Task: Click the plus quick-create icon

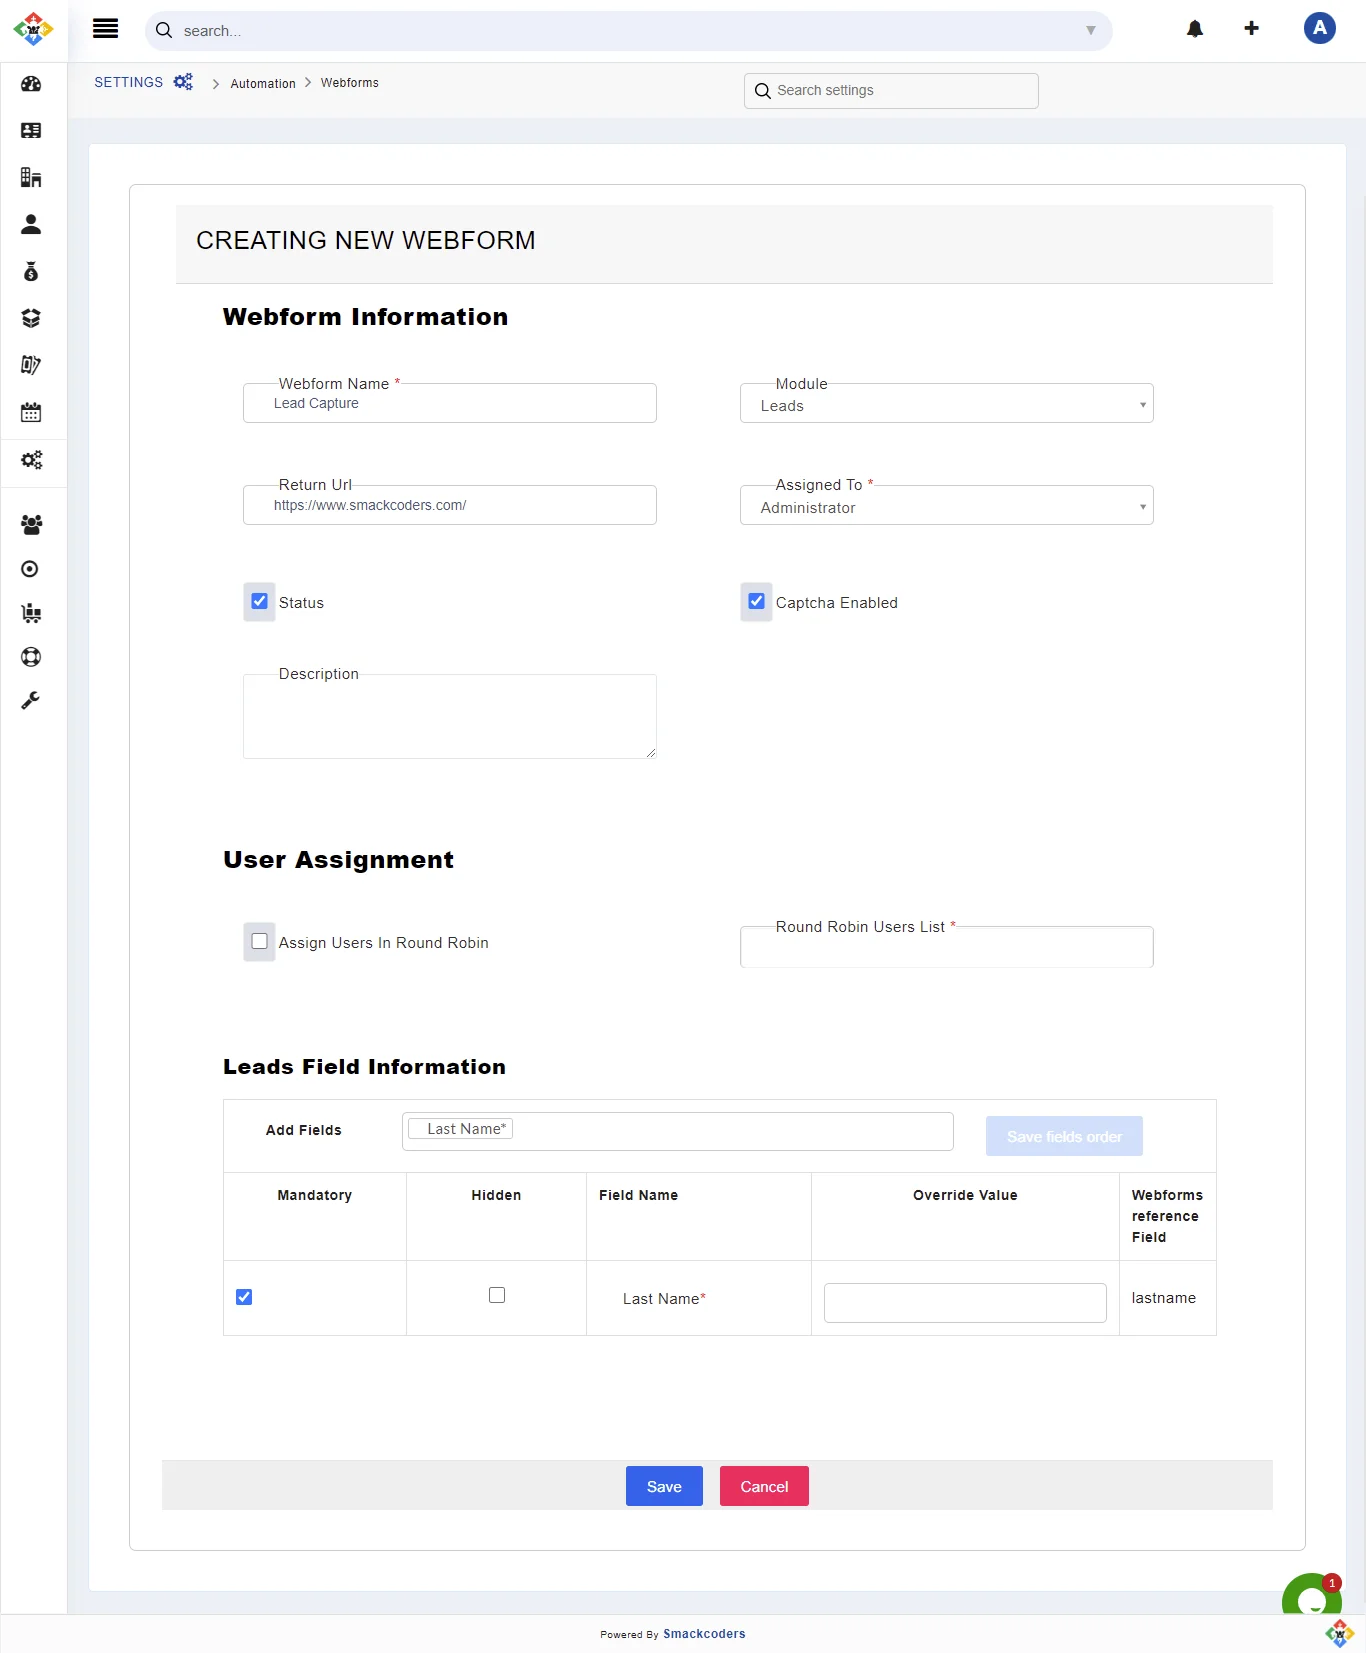Action: [1251, 29]
